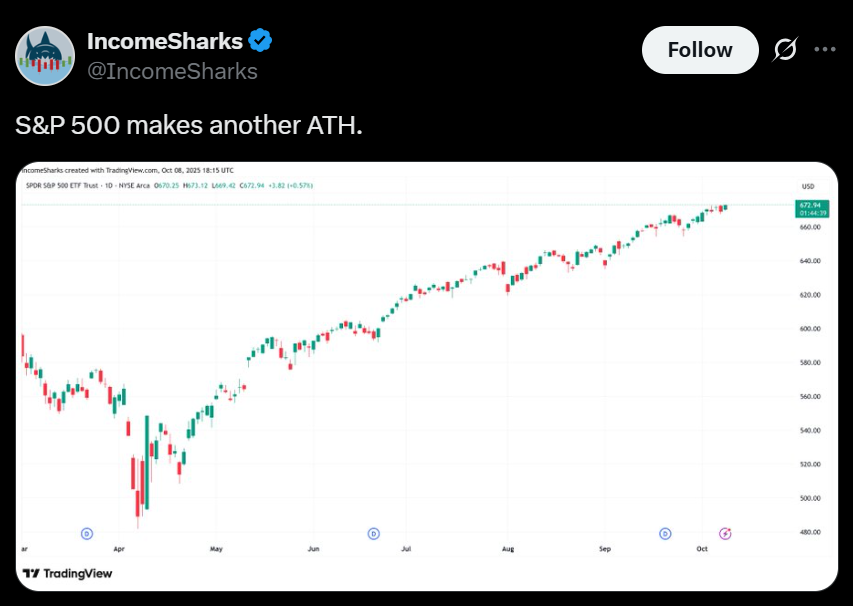Click the dividend D marker in late September
This screenshot has height=606, width=853.
click(666, 533)
